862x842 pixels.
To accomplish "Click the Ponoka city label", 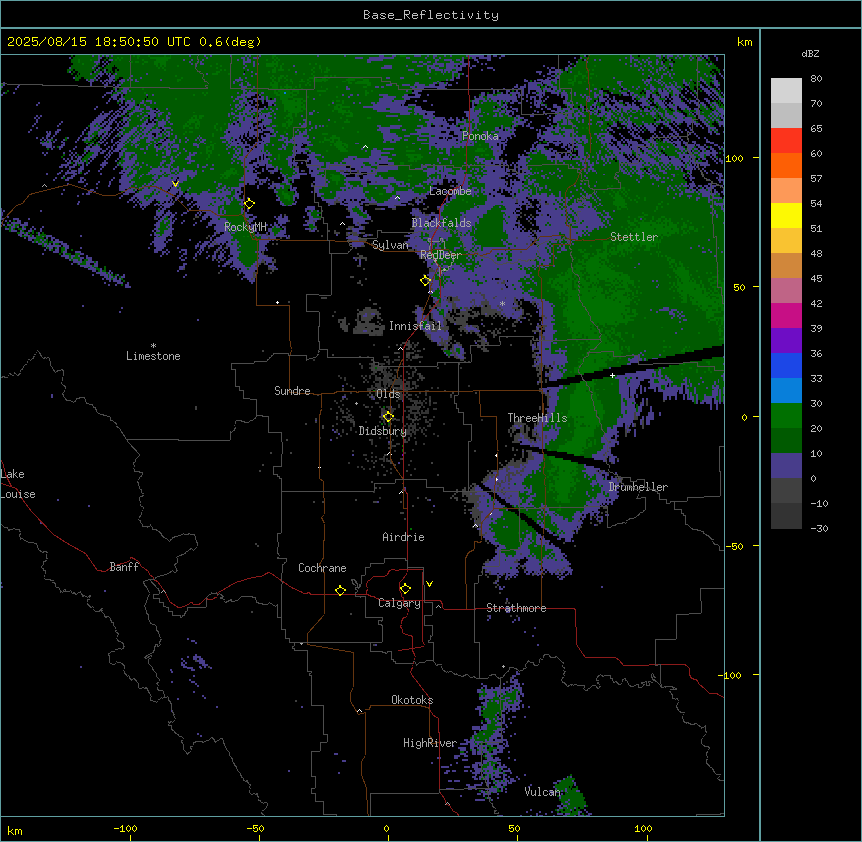I will (480, 136).
